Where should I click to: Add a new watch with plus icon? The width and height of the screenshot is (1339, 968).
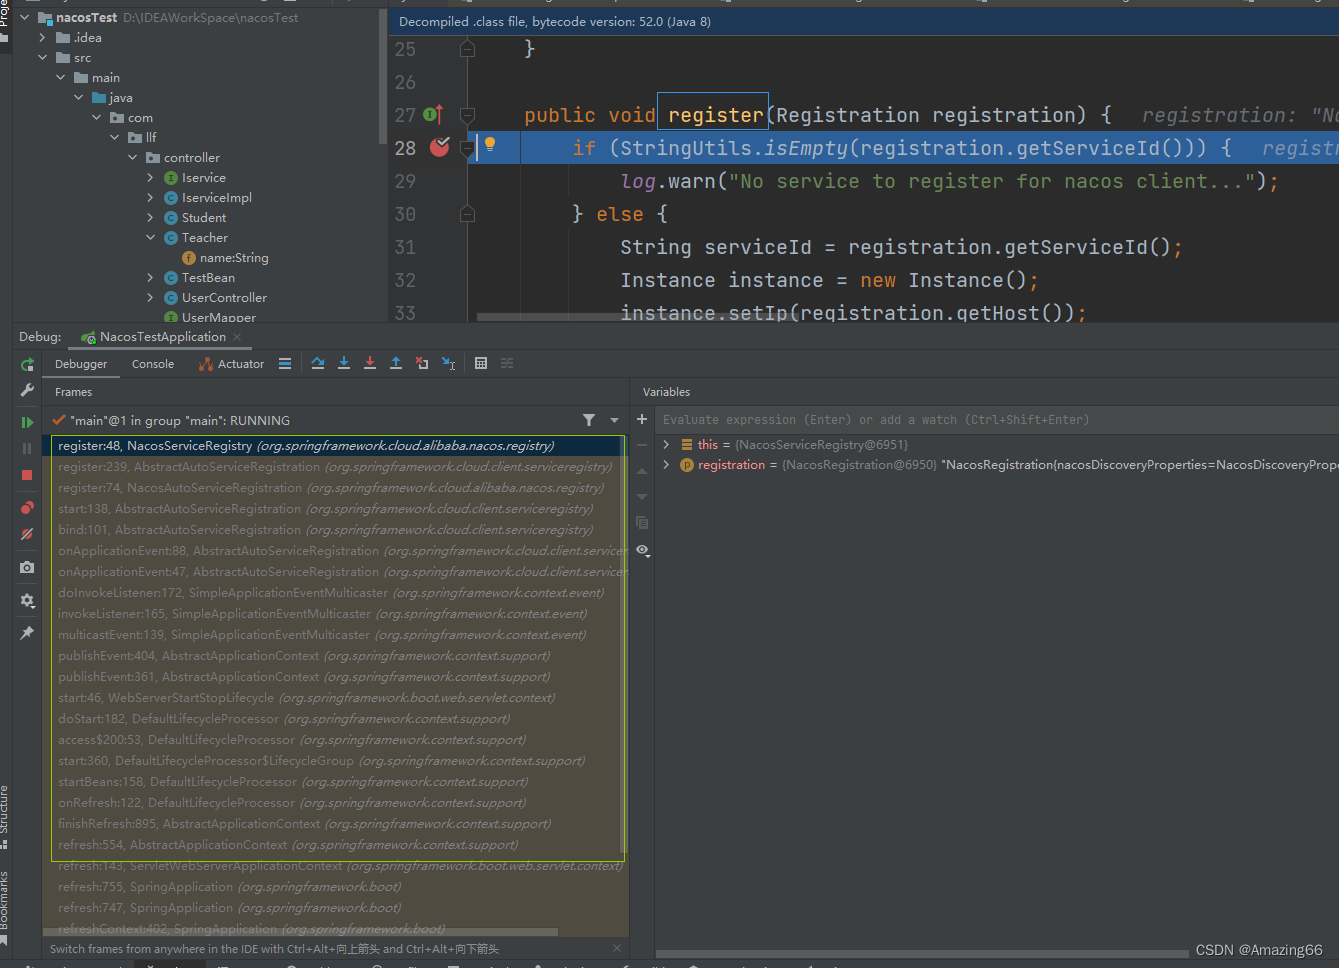(x=642, y=419)
